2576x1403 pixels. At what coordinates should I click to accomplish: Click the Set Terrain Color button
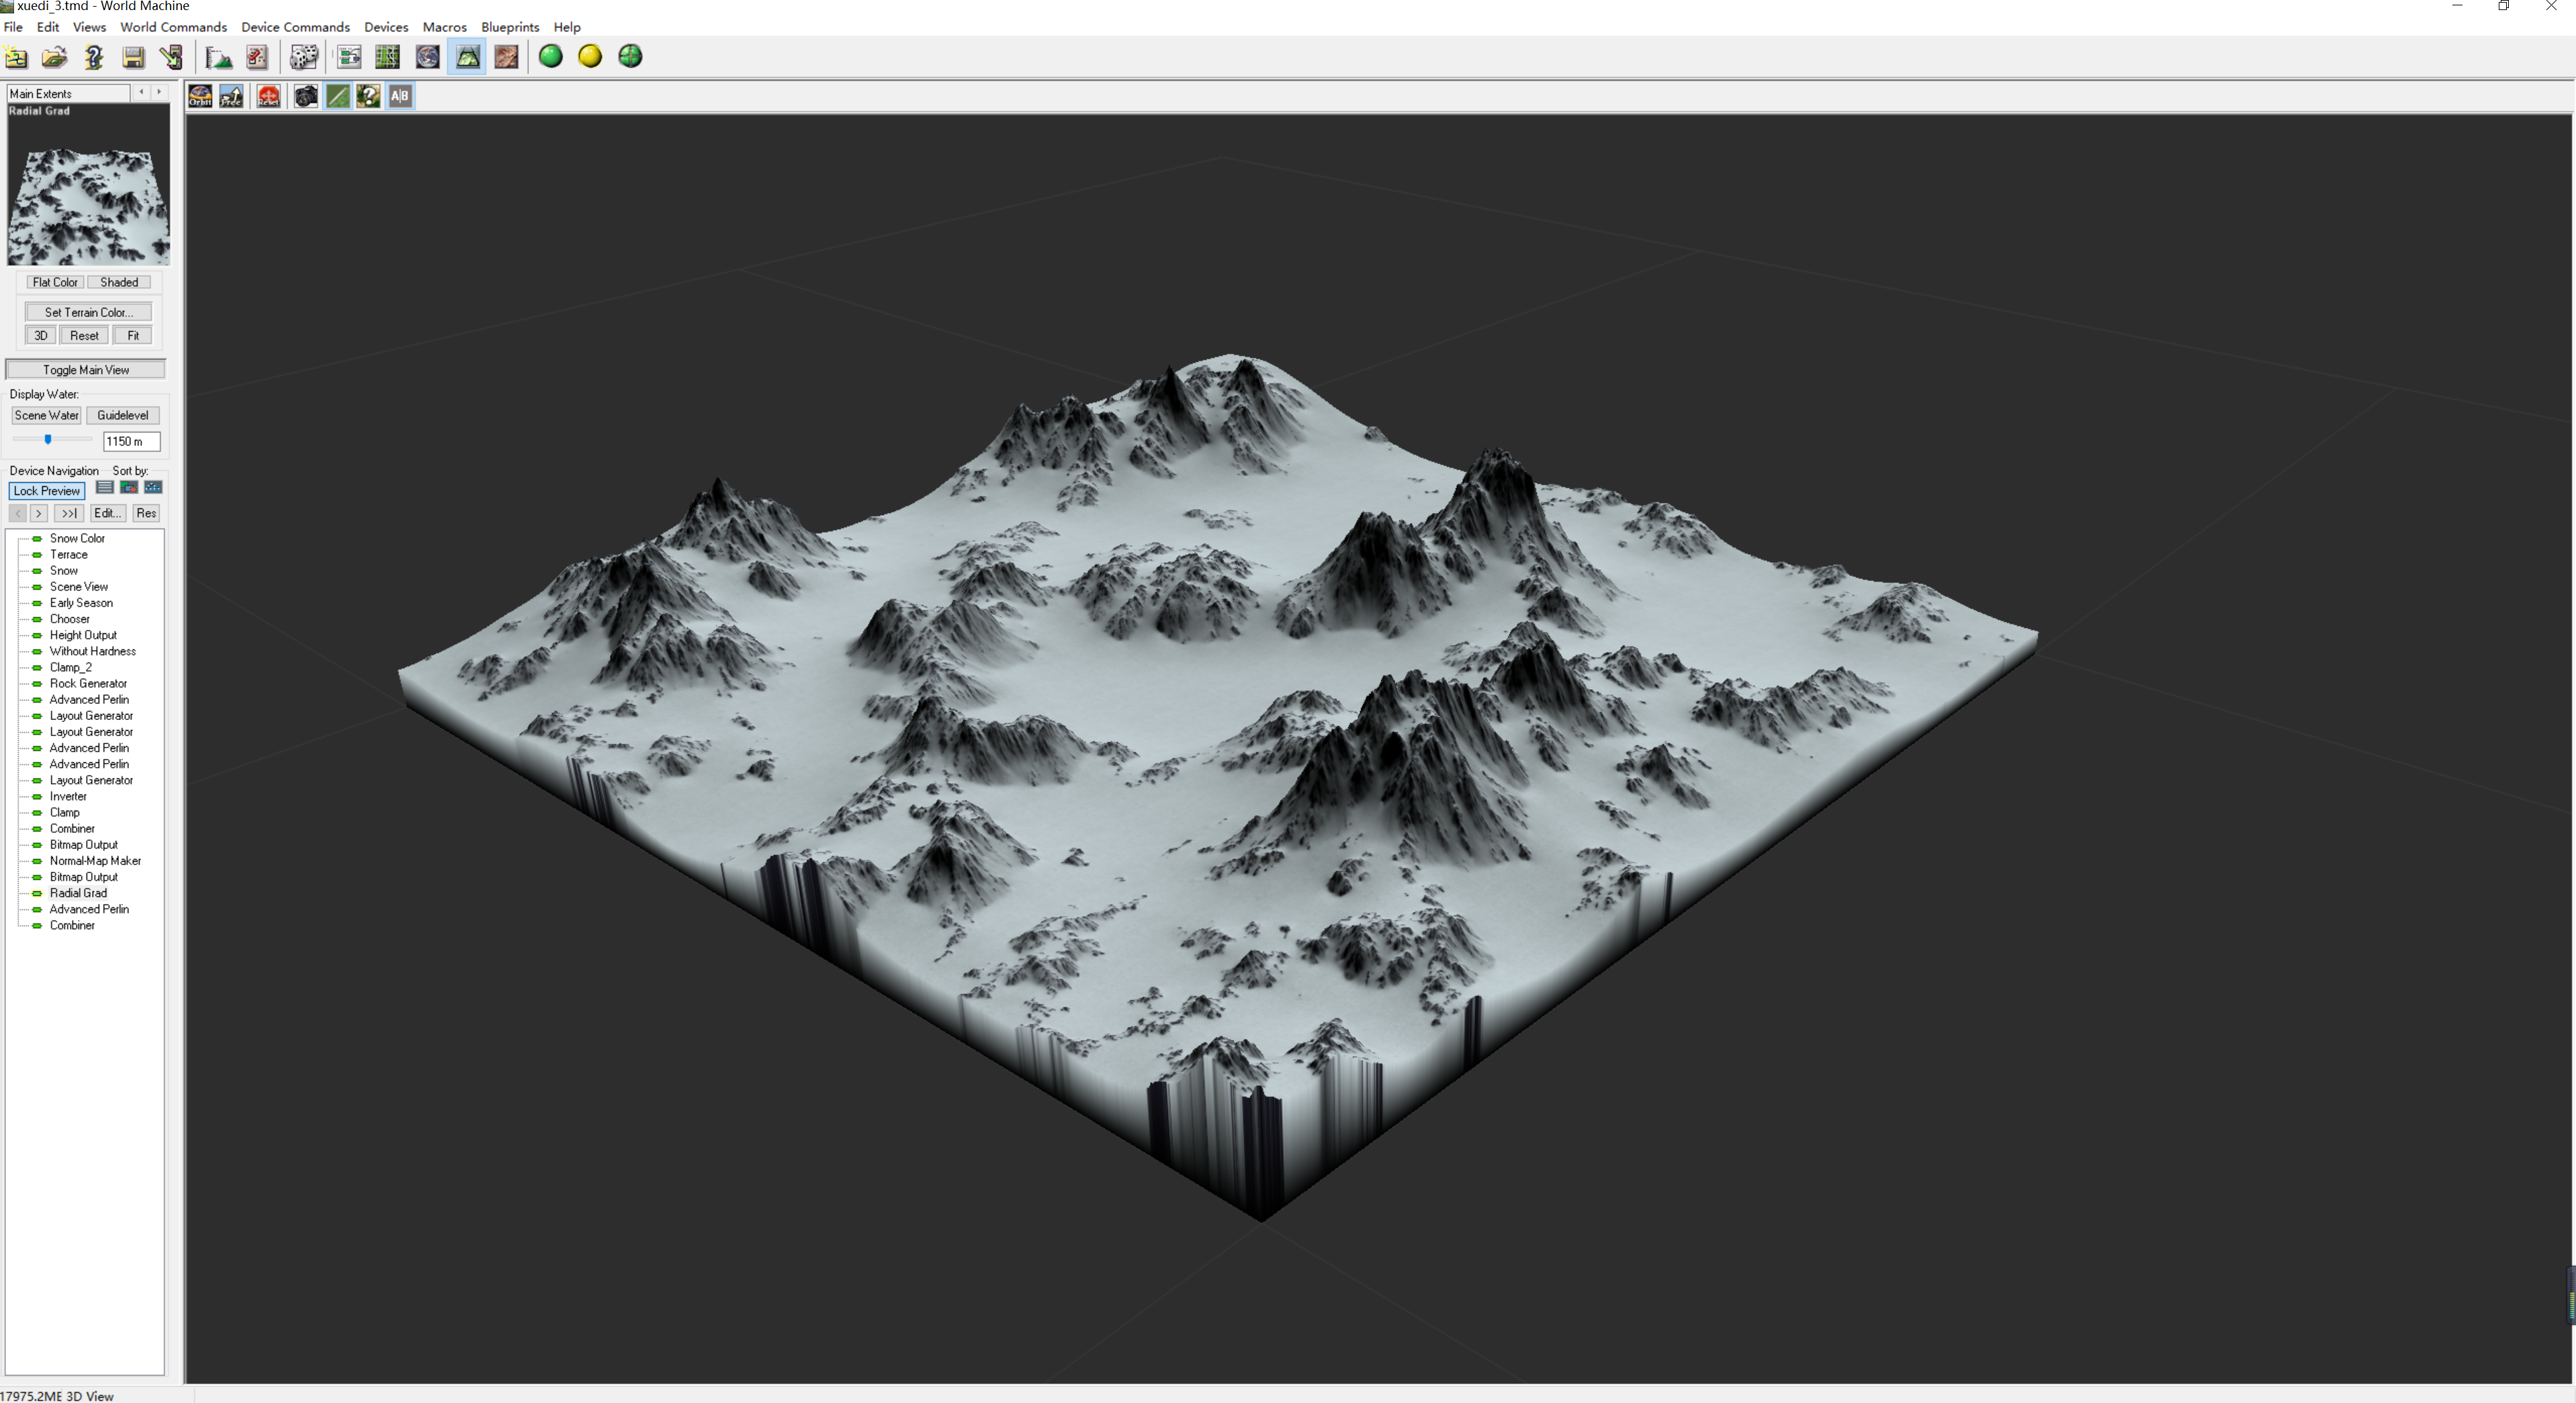[x=88, y=312]
